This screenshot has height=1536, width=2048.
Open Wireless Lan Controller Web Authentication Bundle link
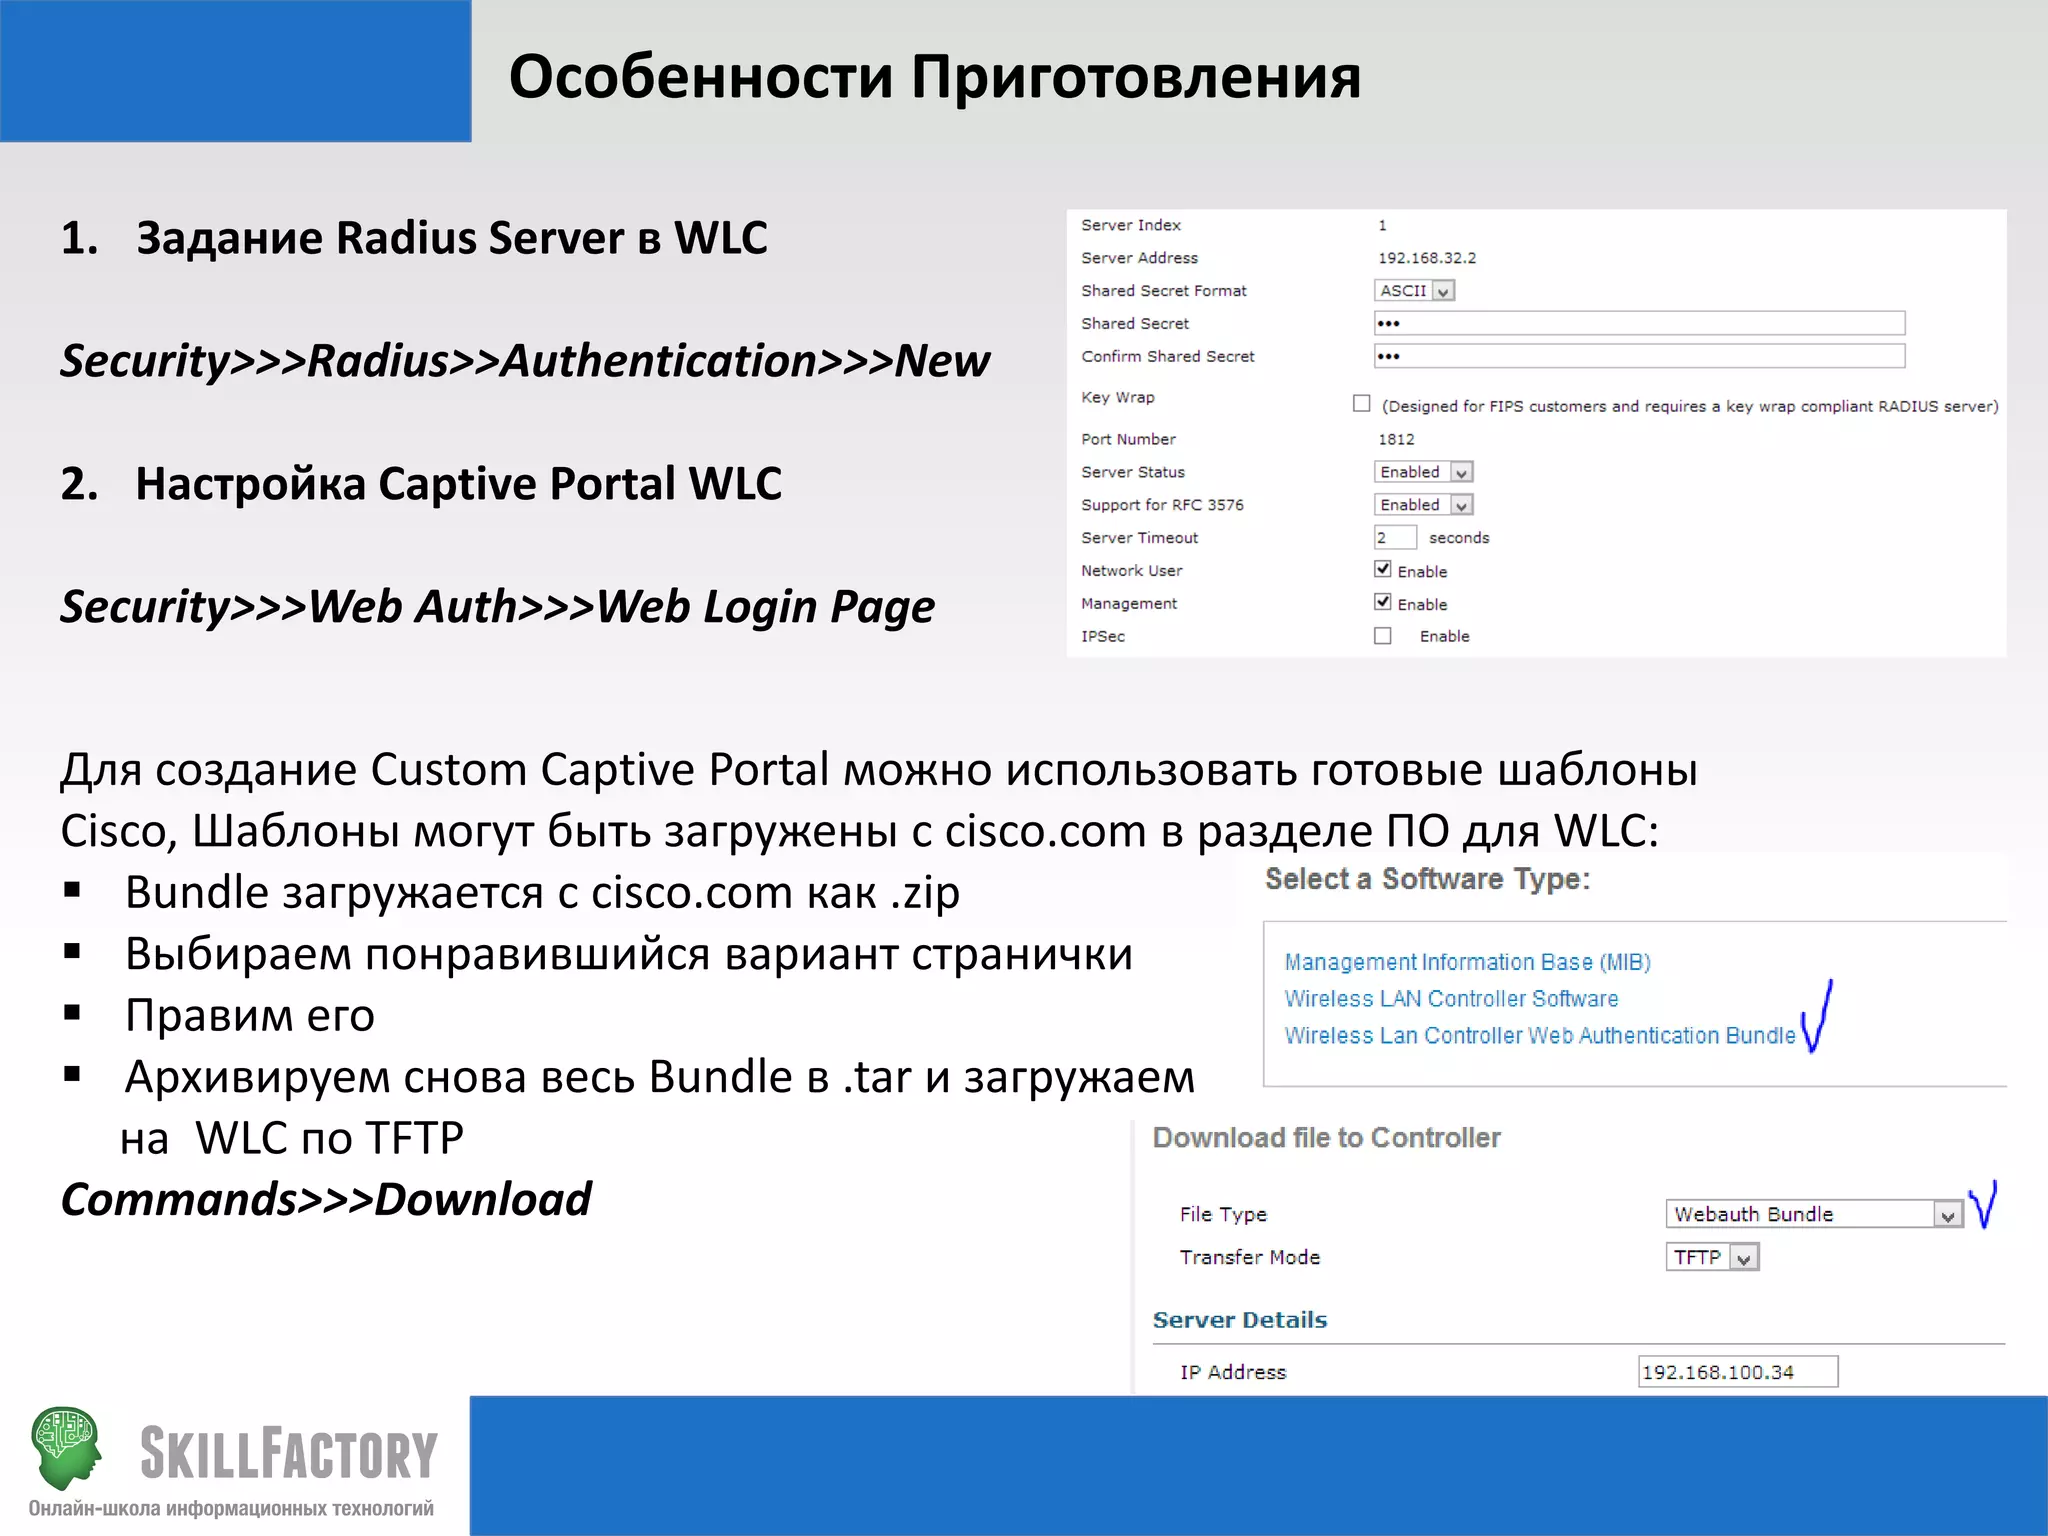coord(1540,1036)
